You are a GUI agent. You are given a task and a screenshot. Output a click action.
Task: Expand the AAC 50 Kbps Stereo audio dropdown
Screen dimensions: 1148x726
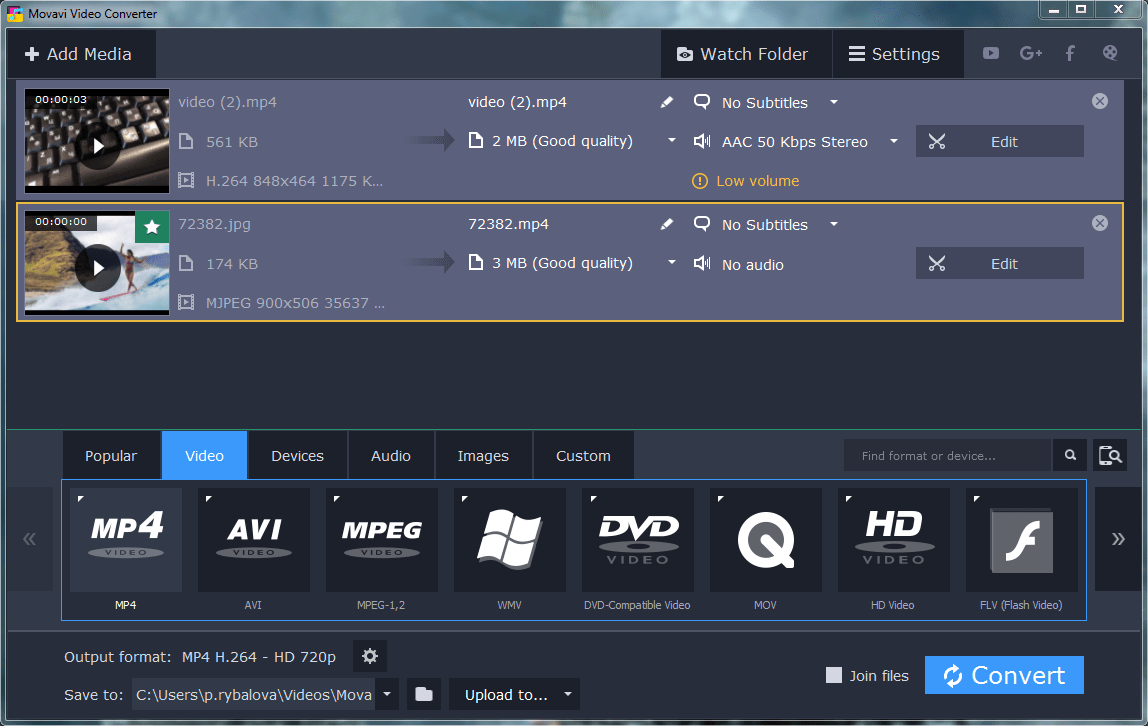893,142
